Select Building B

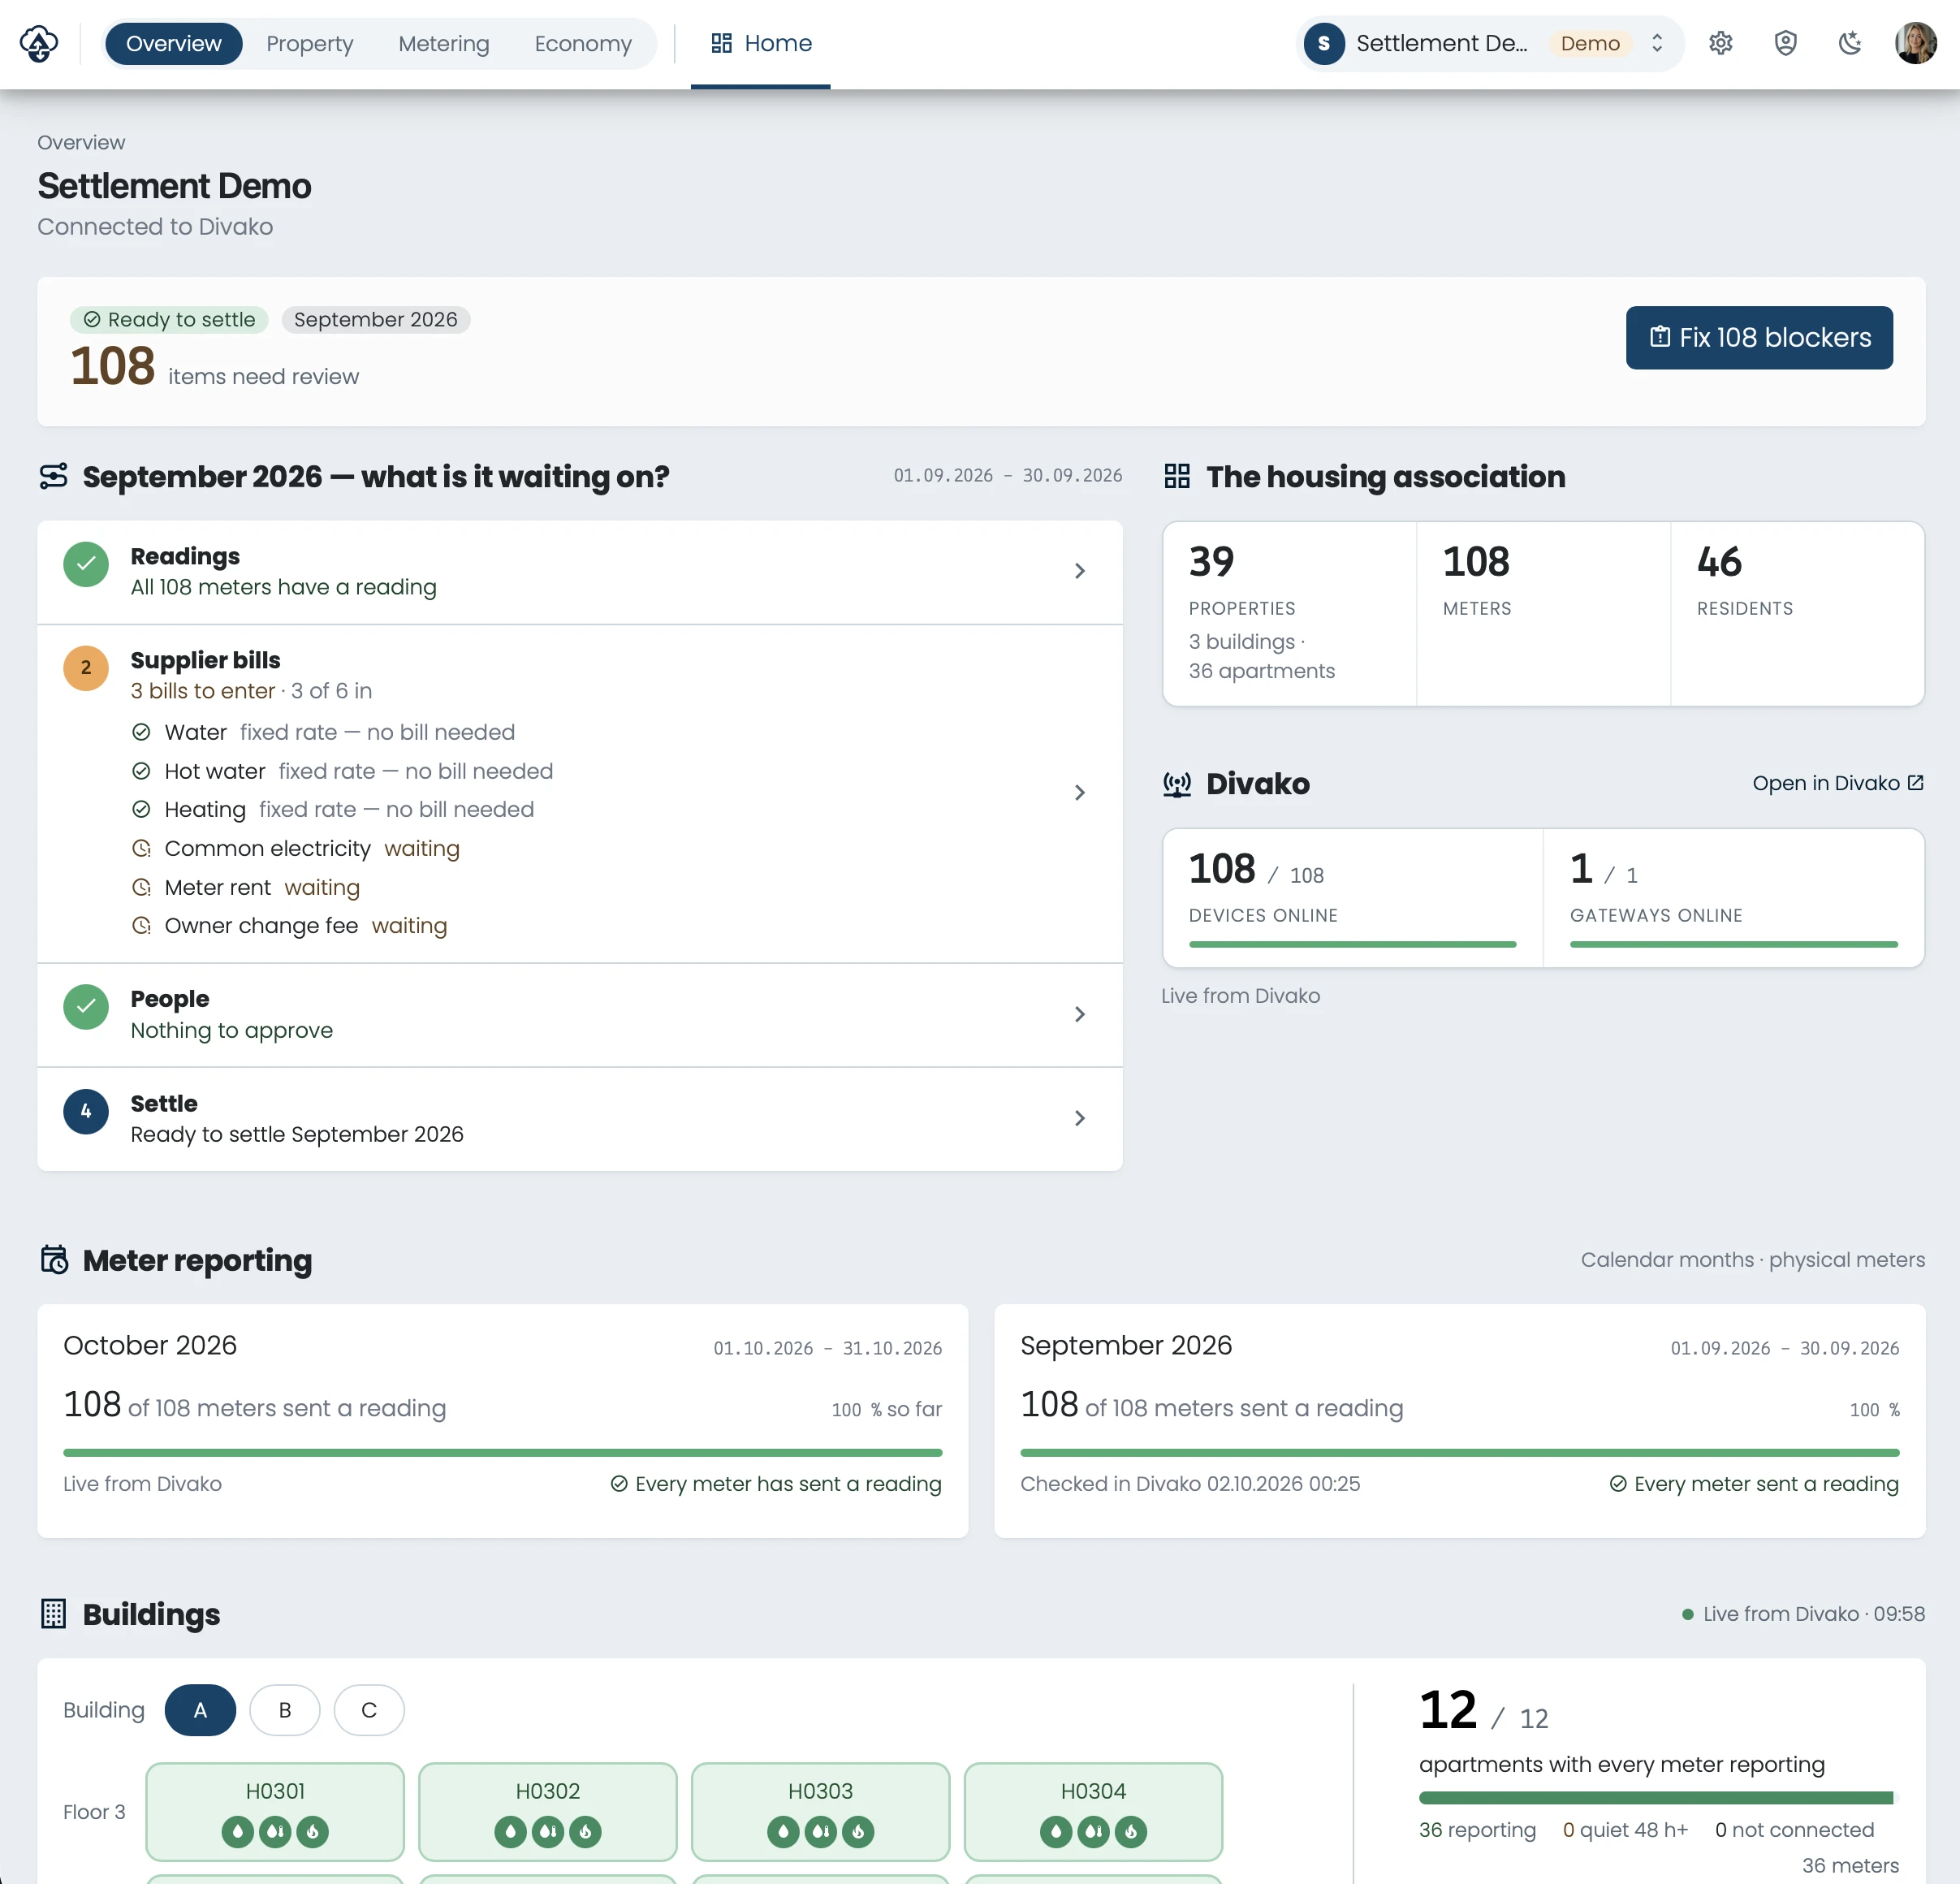(285, 1710)
